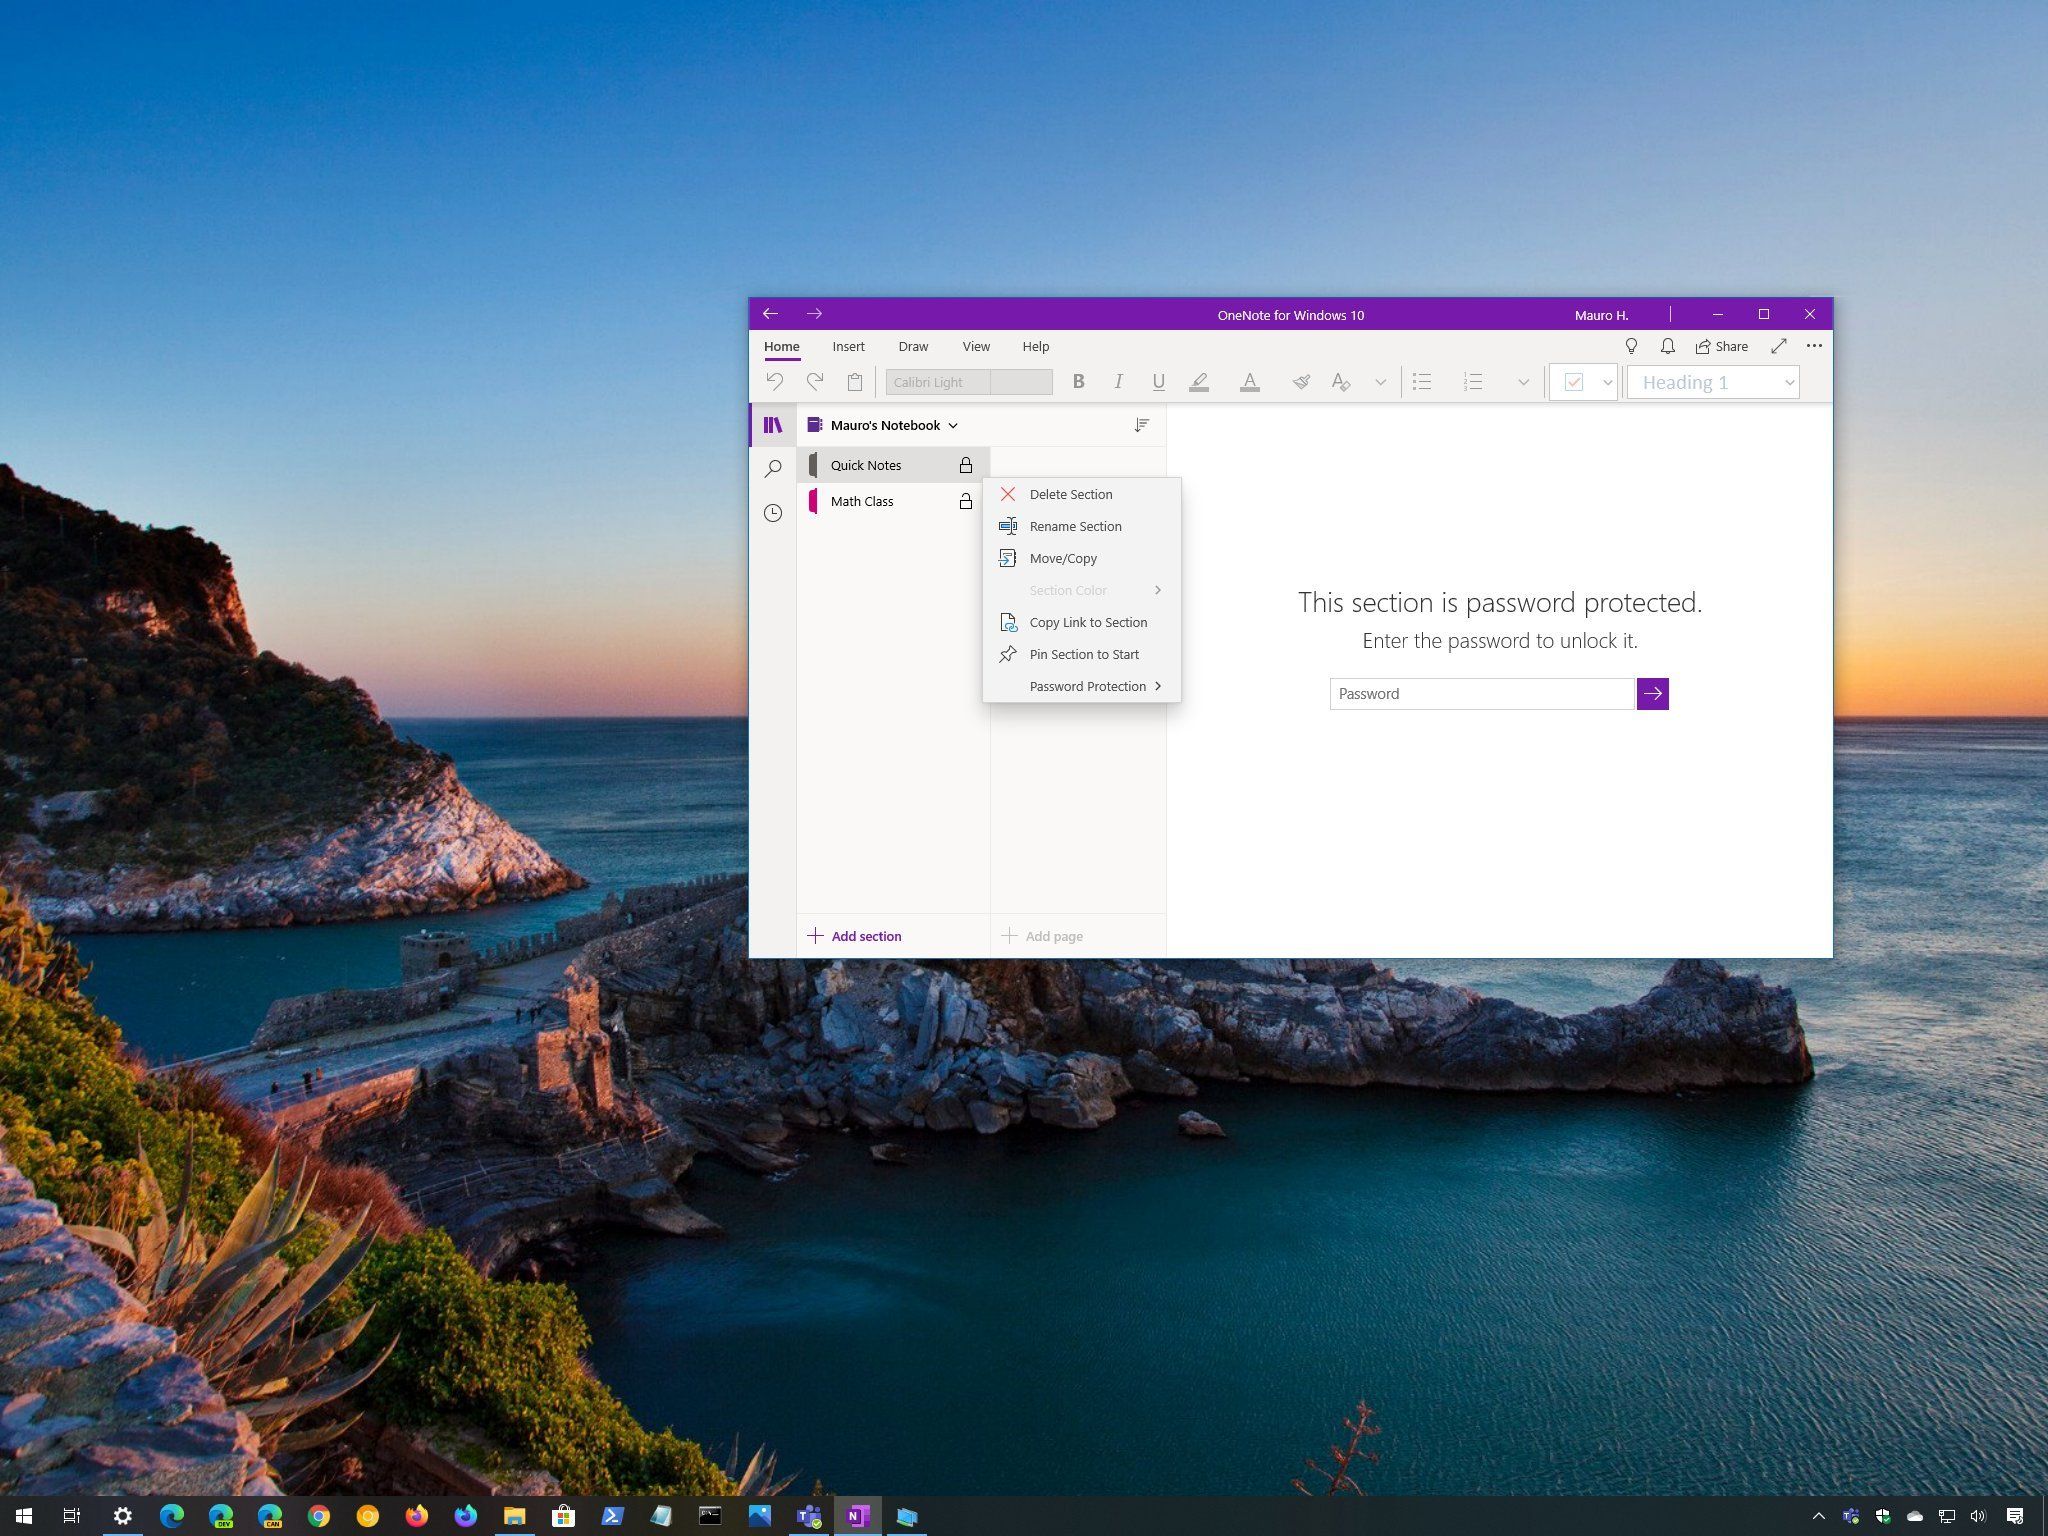Switch to the Draw tab
The width and height of the screenshot is (2048, 1536).
pyautogui.click(x=912, y=346)
